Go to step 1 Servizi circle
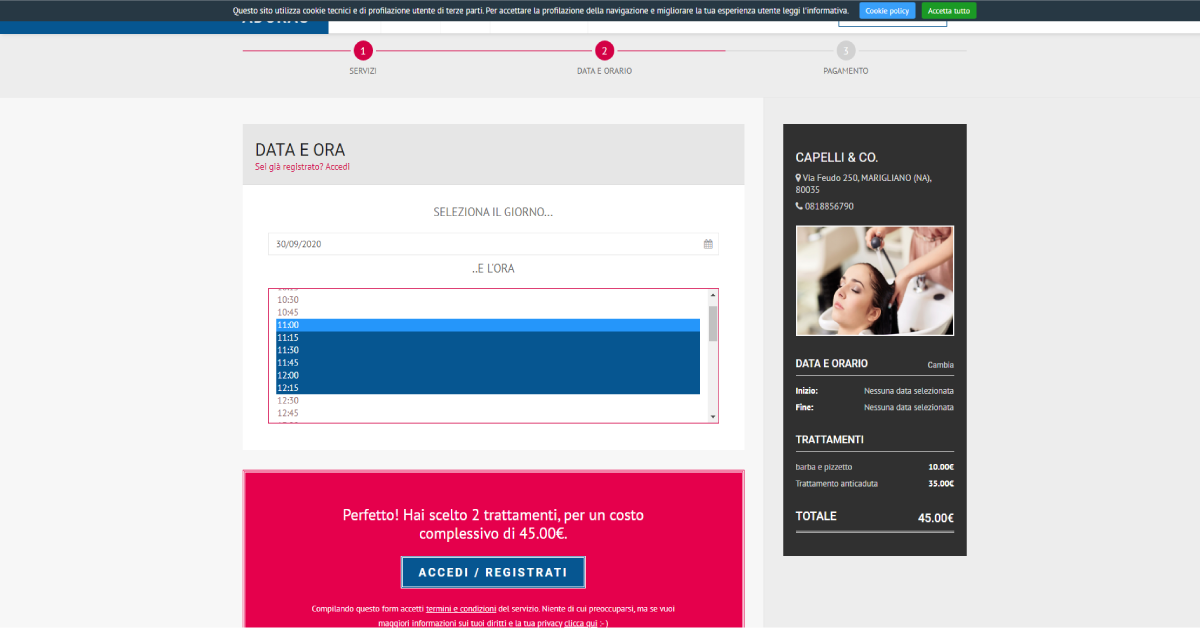Viewport: 1200px width, 628px height. (363, 50)
